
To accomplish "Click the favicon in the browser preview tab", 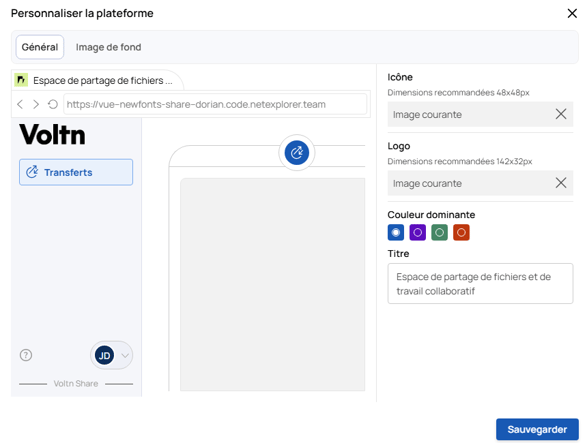I will pos(21,80).
